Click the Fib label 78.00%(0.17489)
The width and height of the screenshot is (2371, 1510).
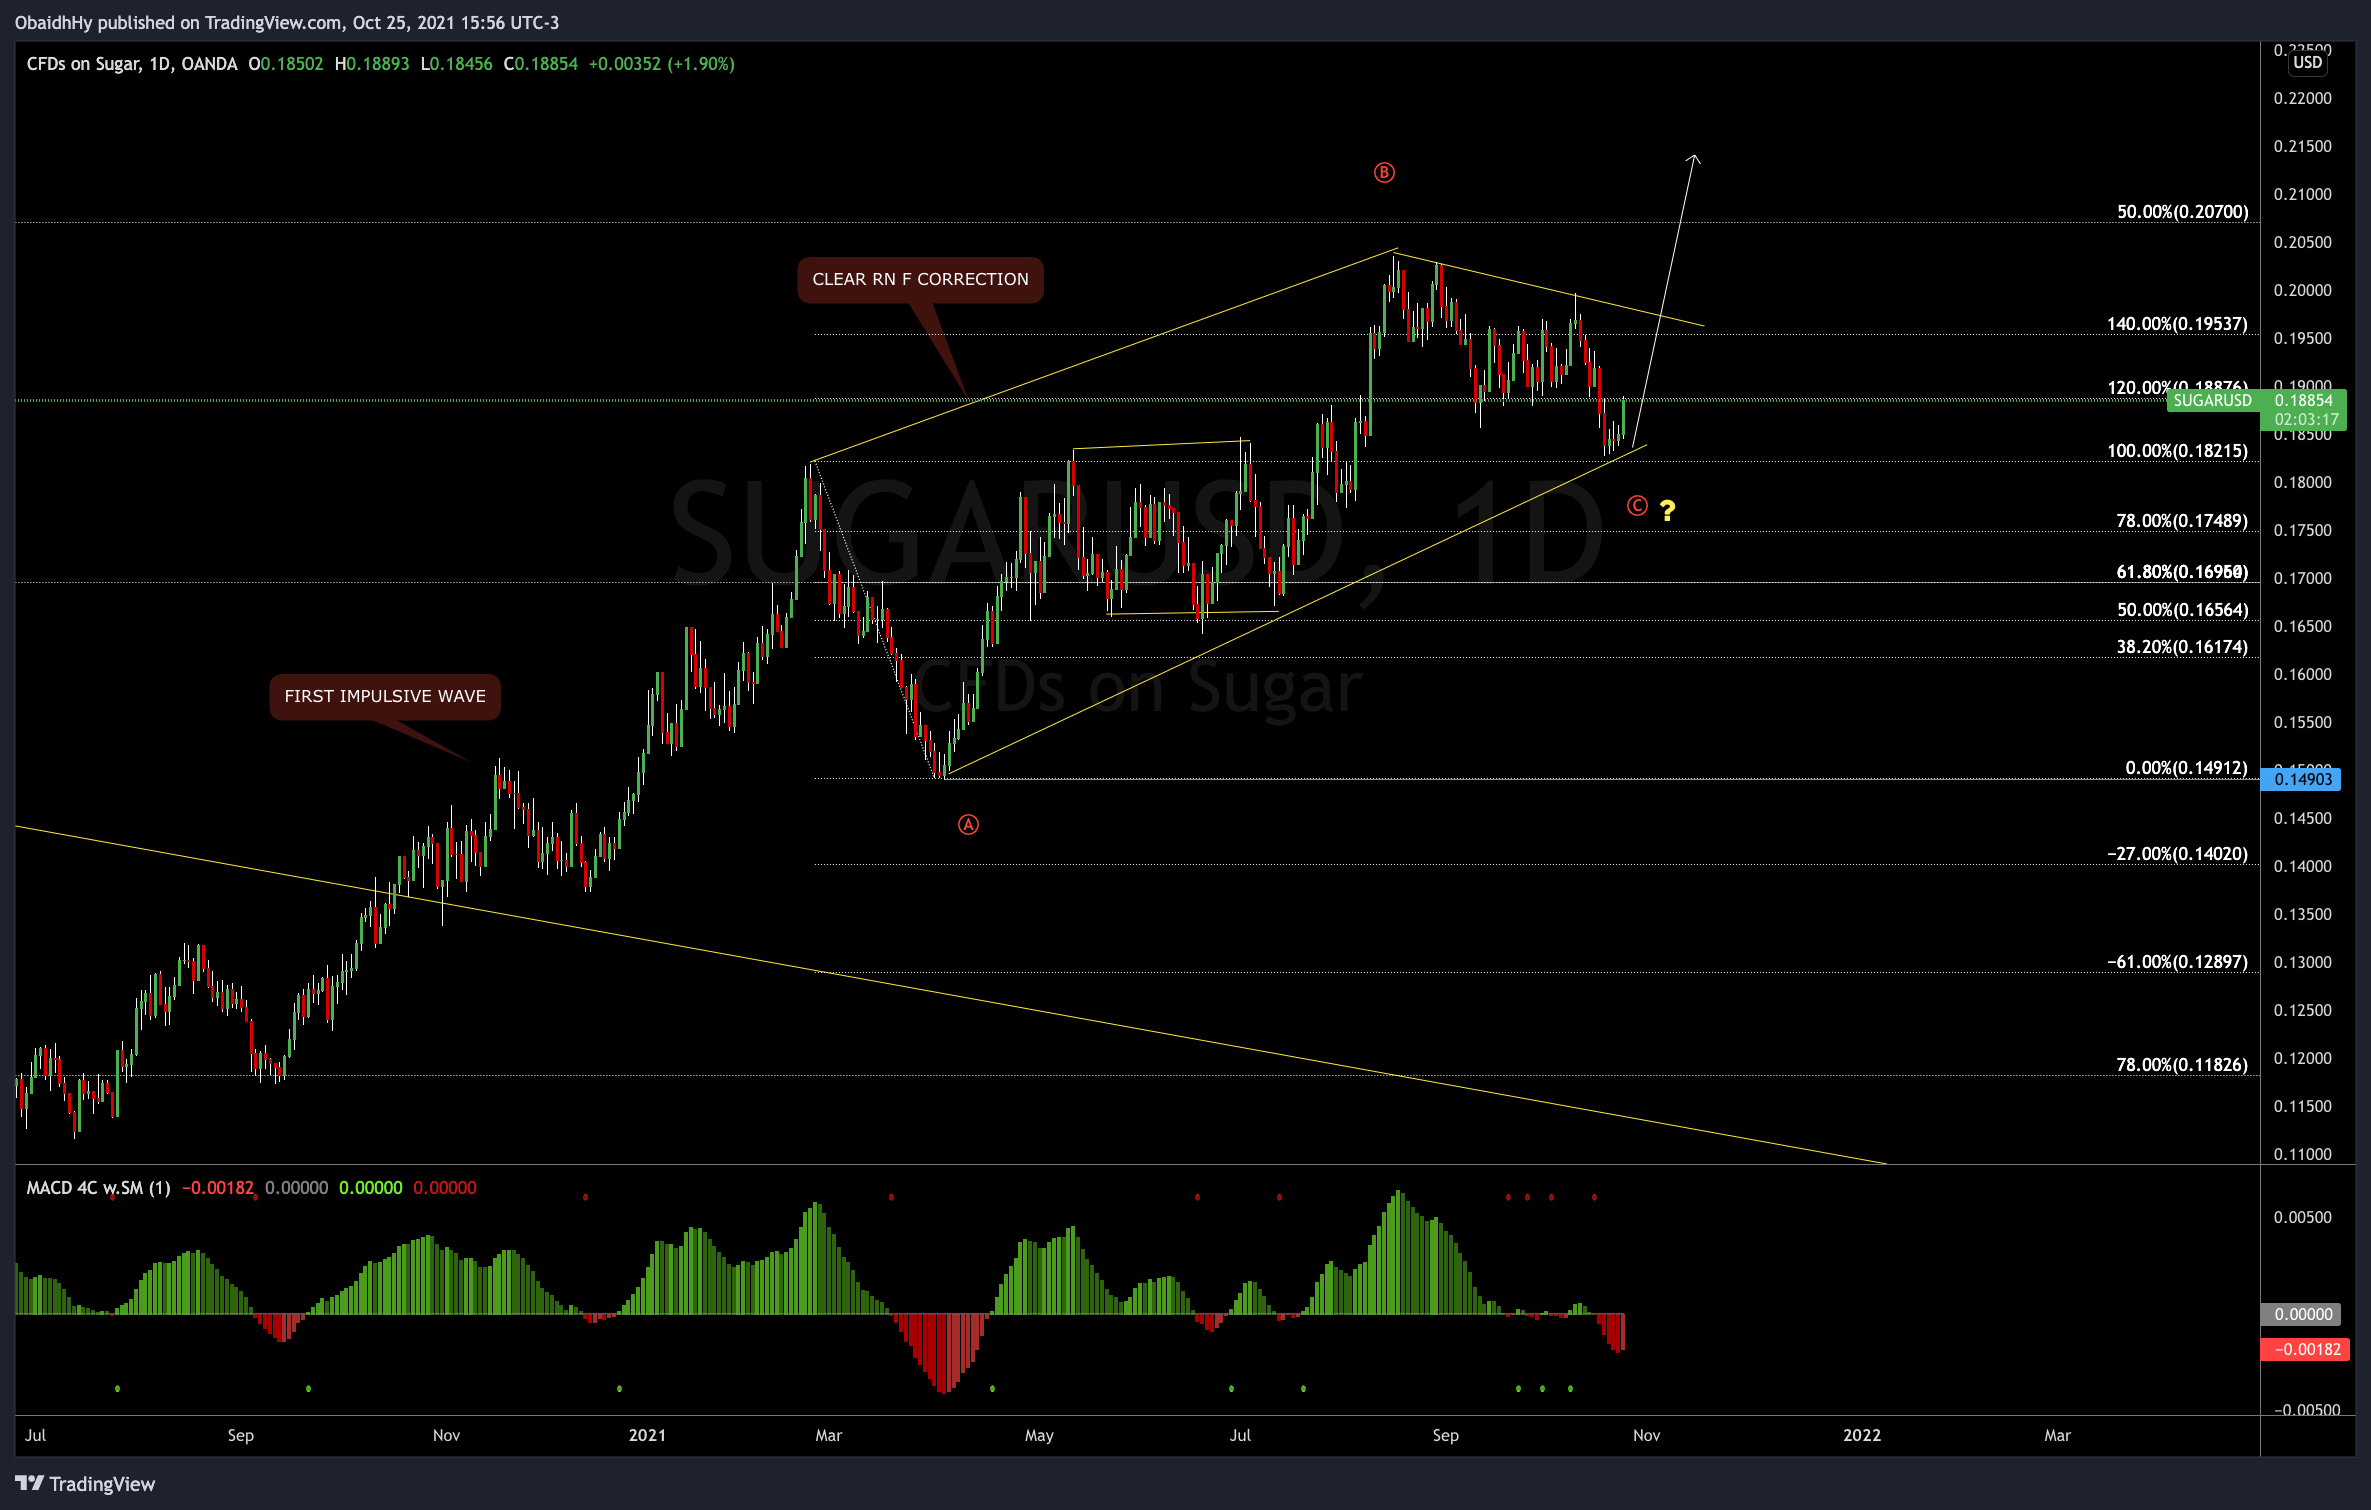2182,521
